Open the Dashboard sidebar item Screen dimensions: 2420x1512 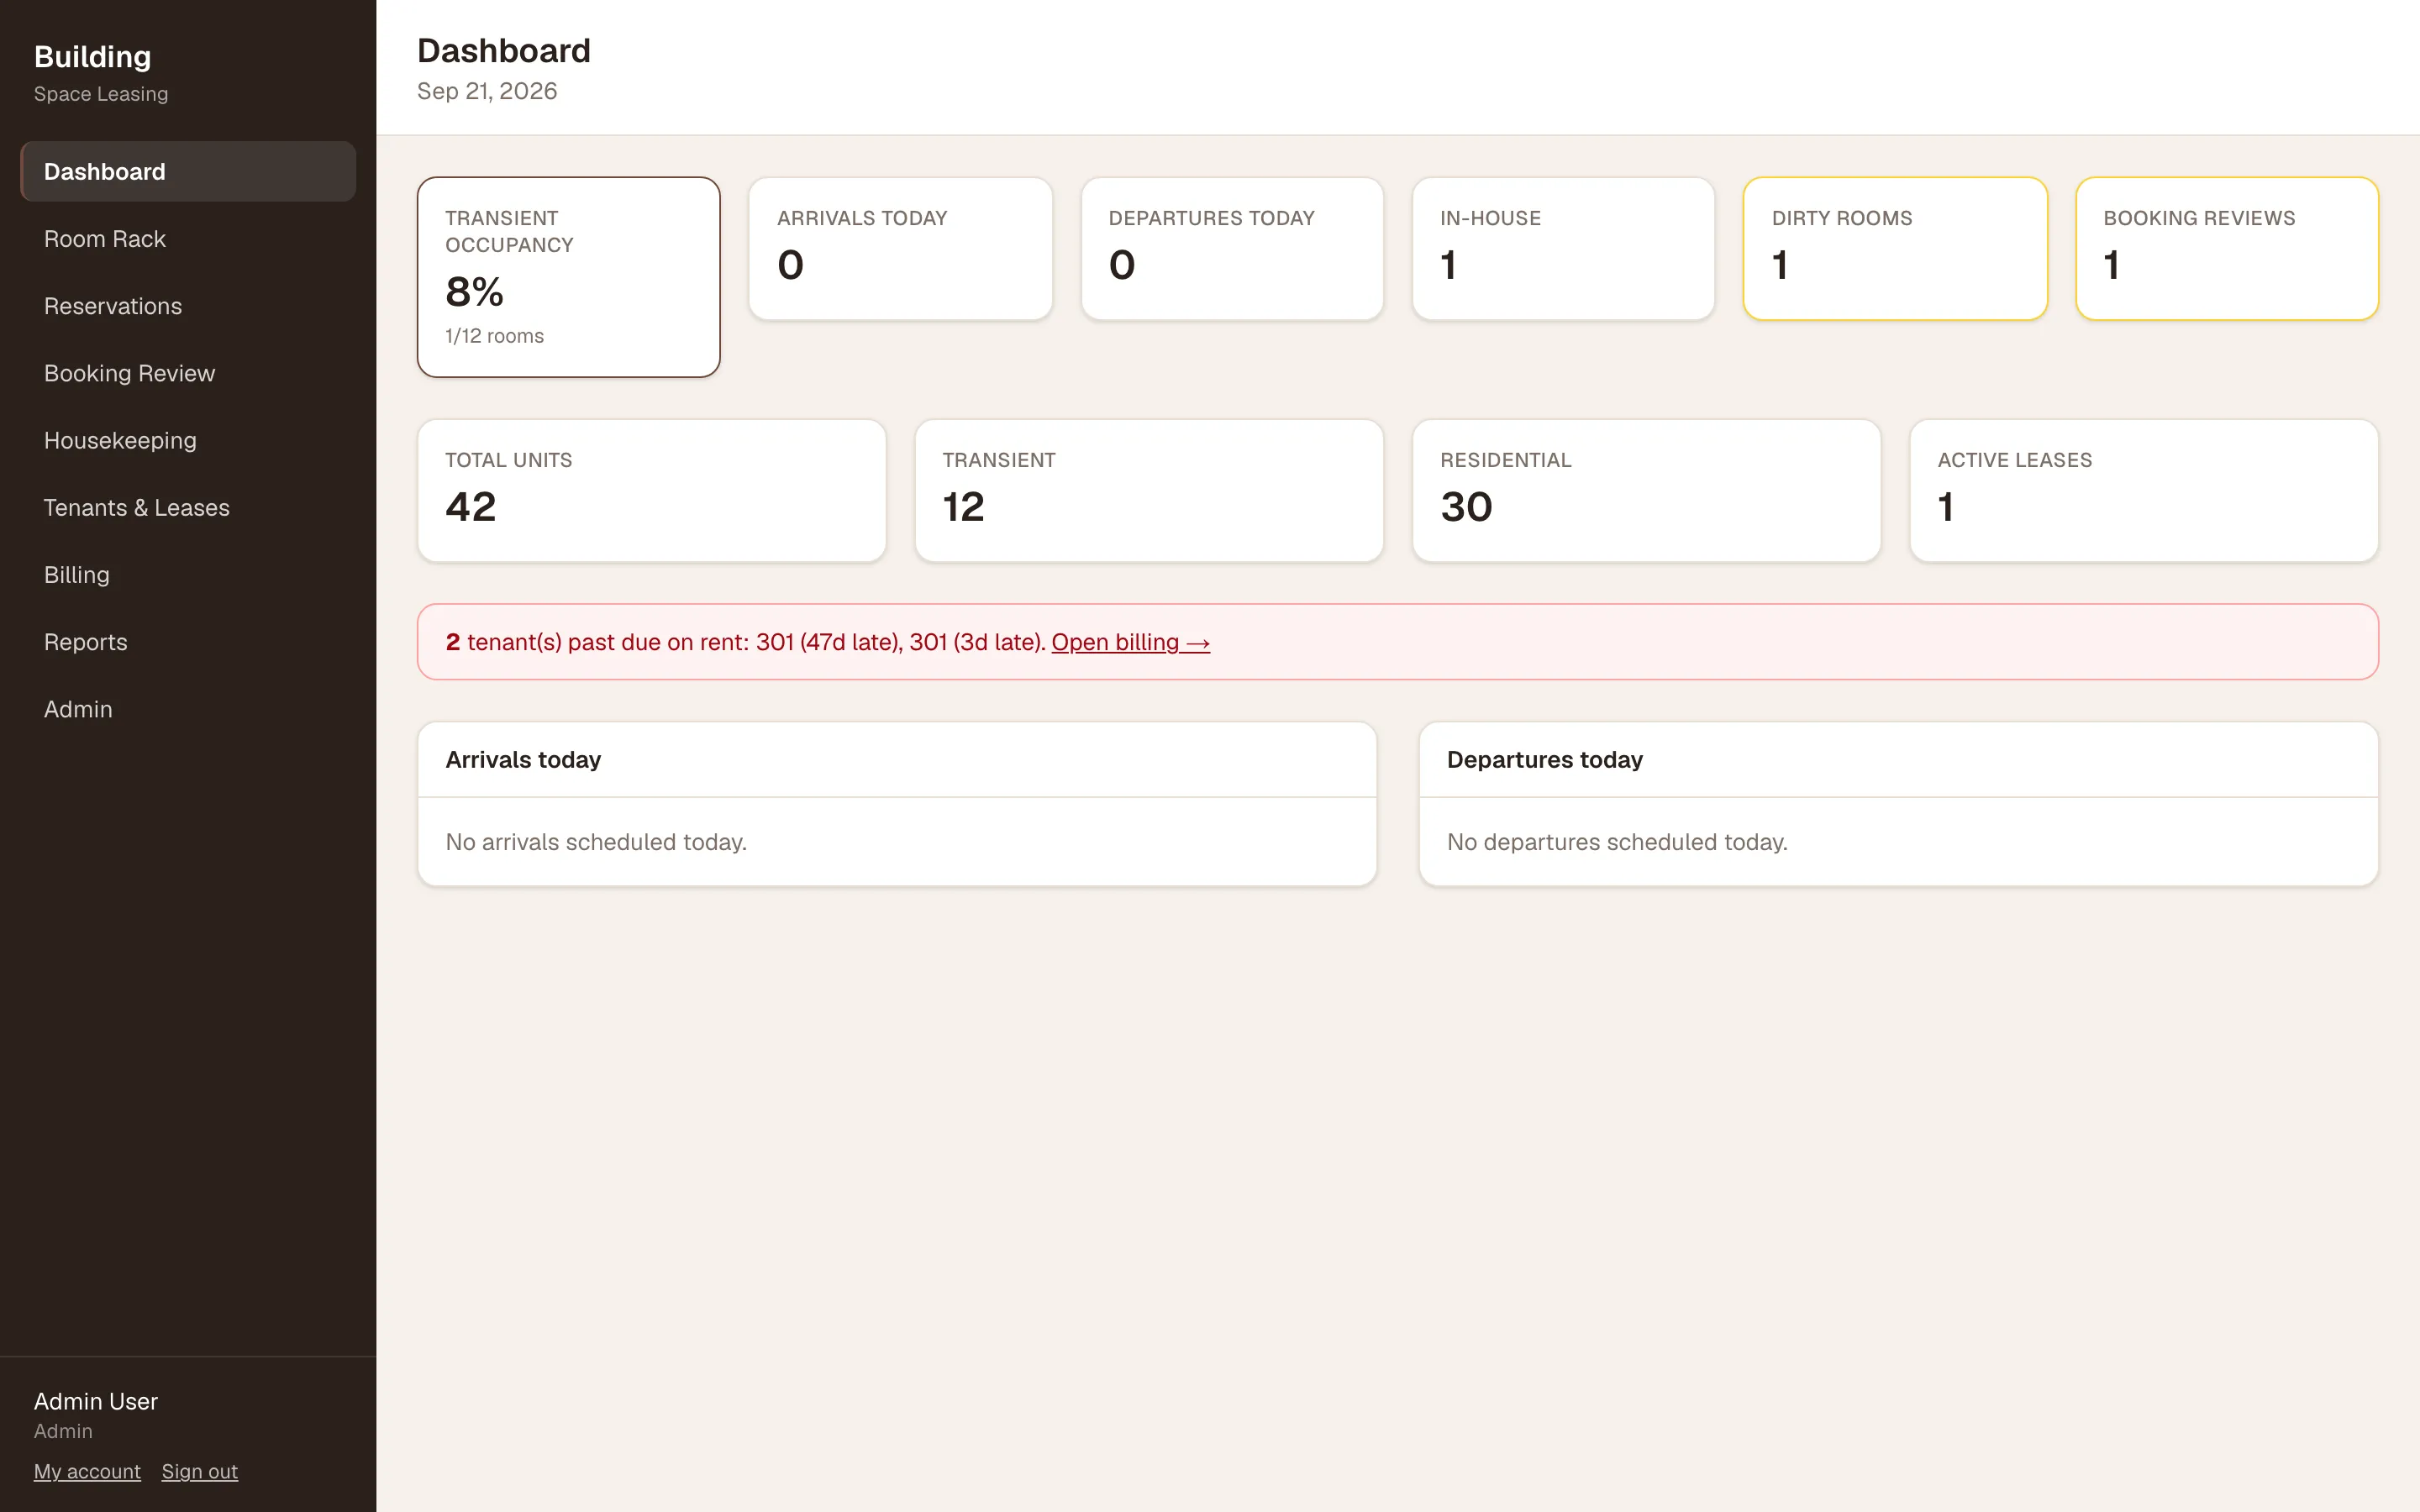pyautogui.click(x=188, y=171)
